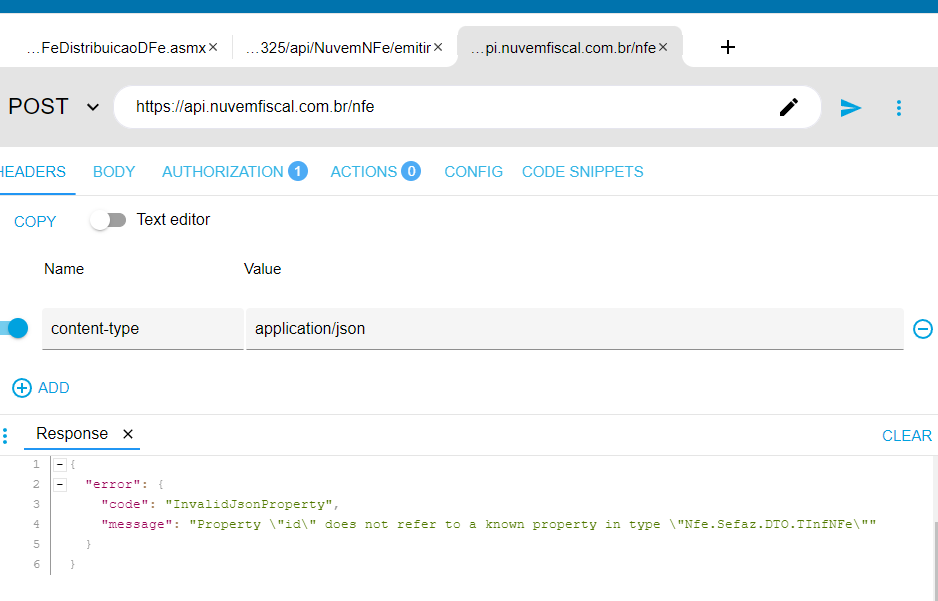Toggle the Text editor switch

[109, 220]
